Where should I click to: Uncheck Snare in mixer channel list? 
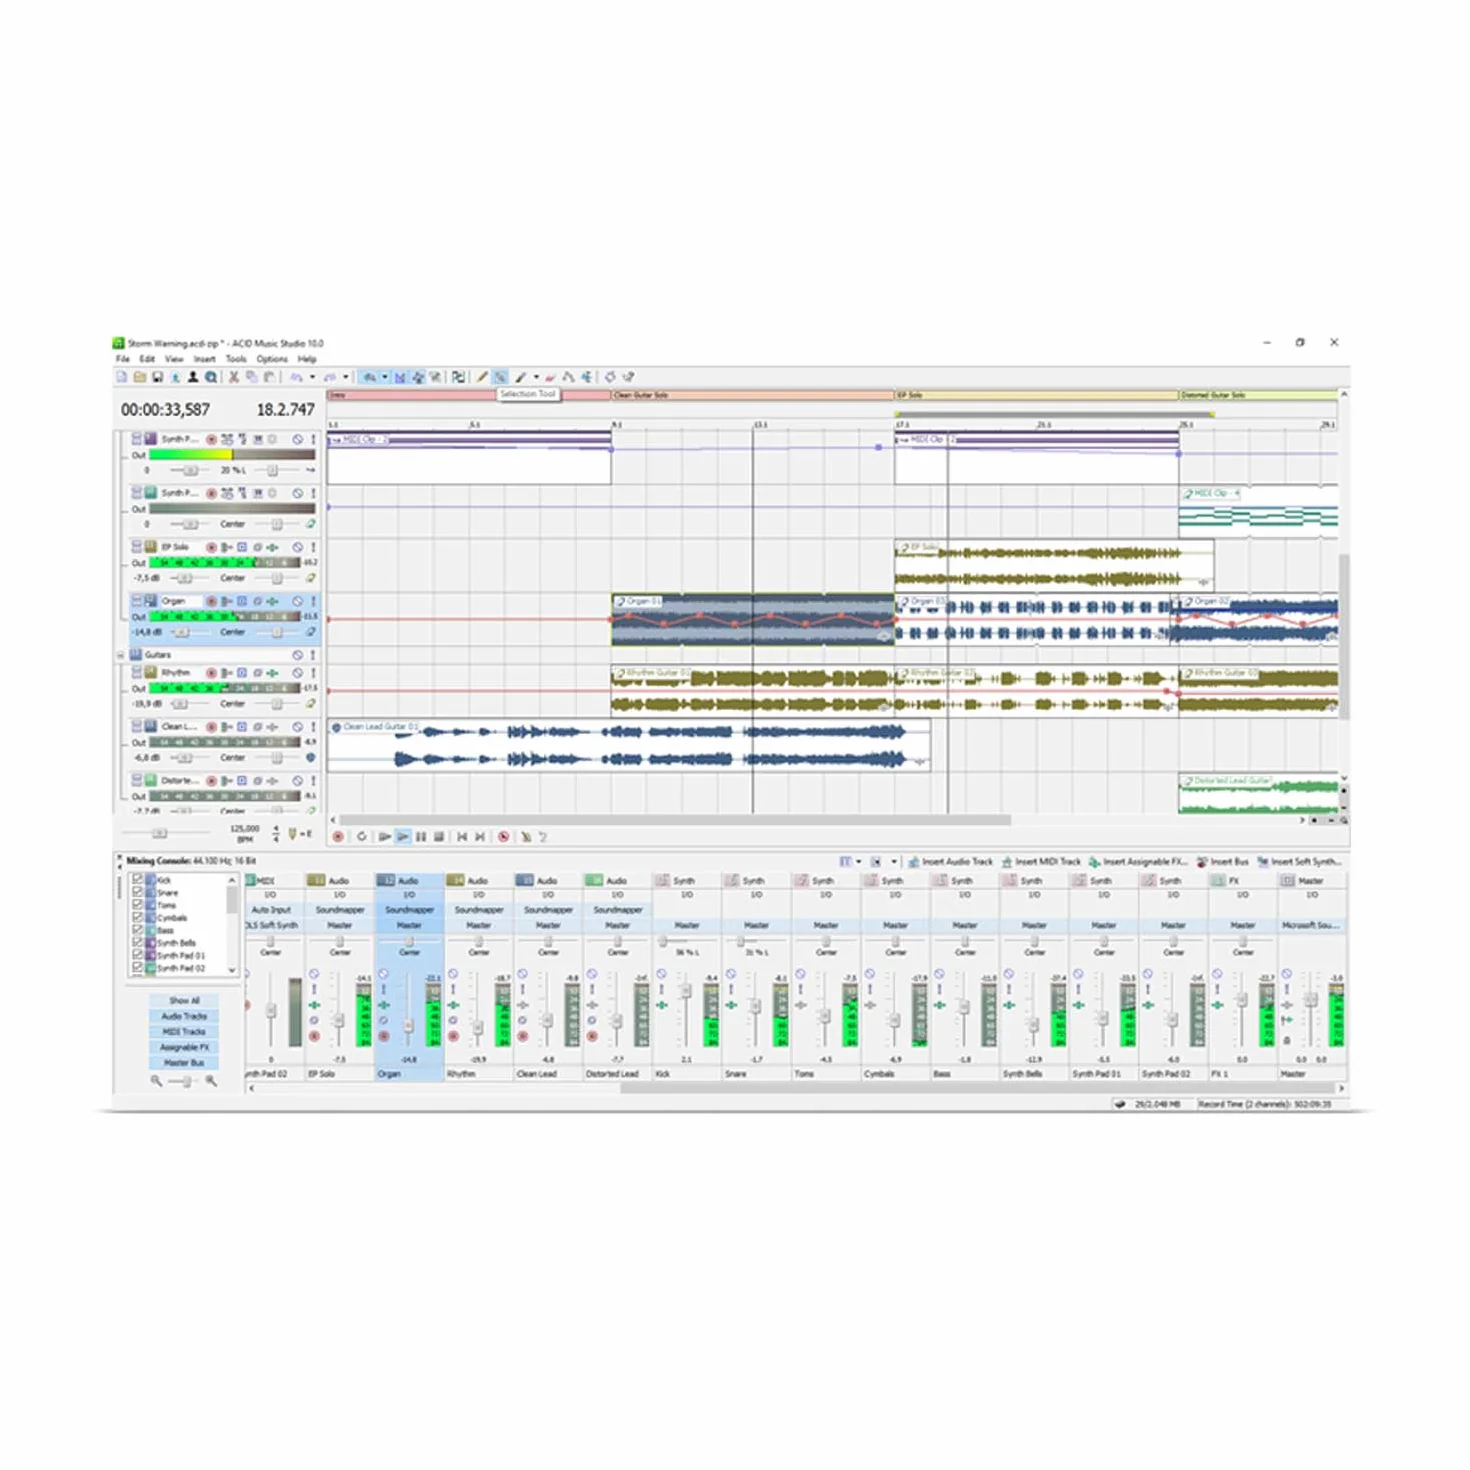(x=138, y=892)
